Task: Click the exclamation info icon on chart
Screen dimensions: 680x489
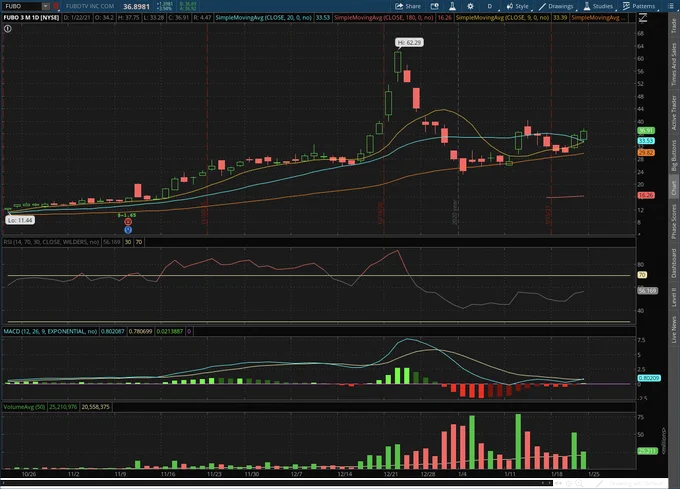Action: (x=8, y=29)
